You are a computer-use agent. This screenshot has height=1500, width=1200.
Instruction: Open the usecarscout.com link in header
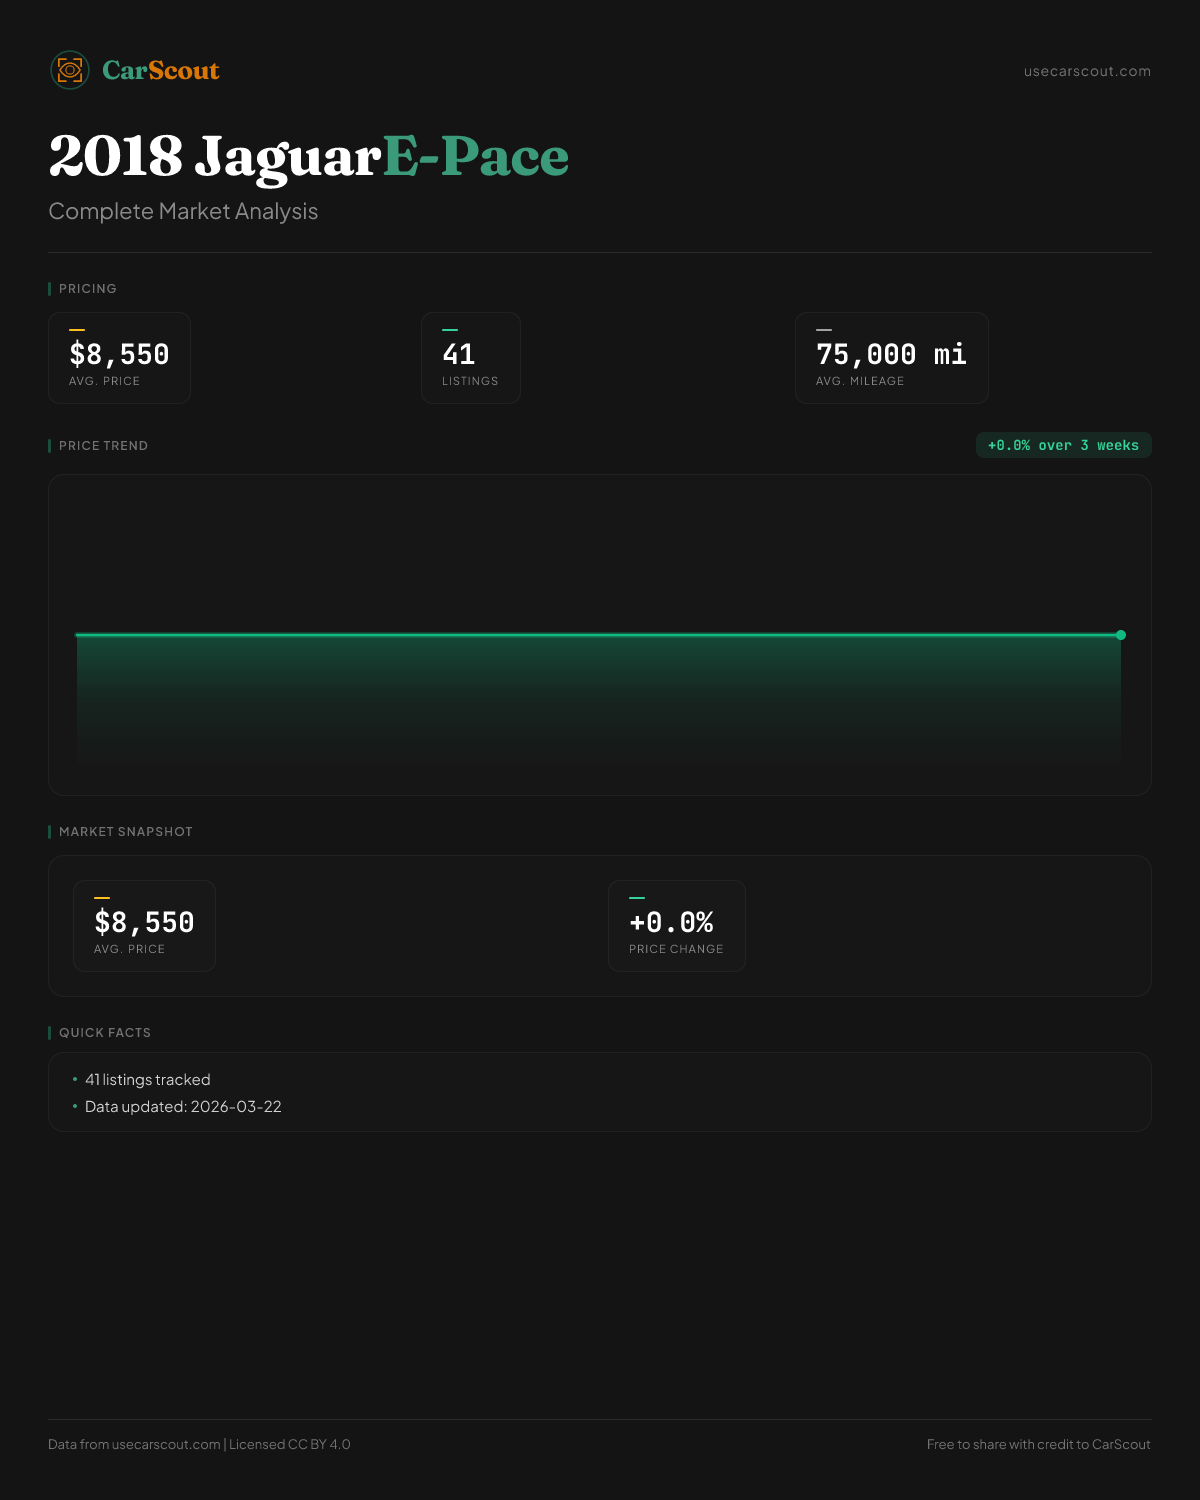tap(1087, 71)
